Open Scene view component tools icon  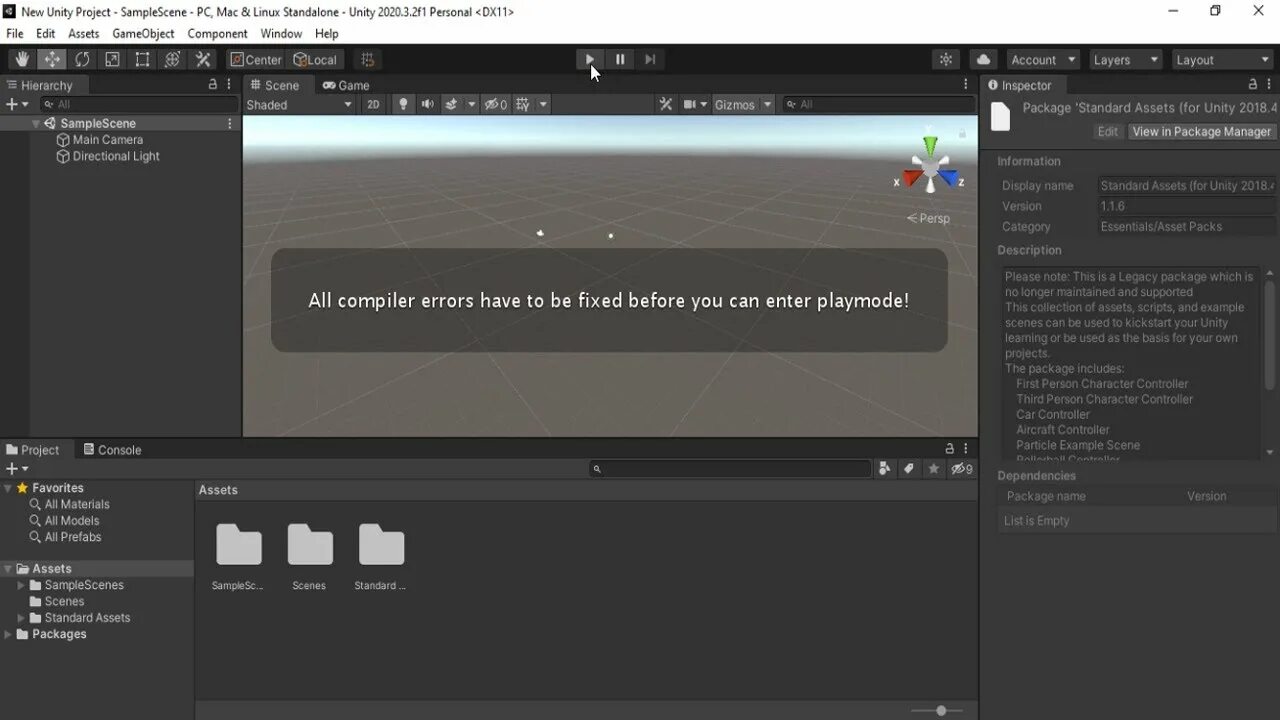(x=666, y=104)
